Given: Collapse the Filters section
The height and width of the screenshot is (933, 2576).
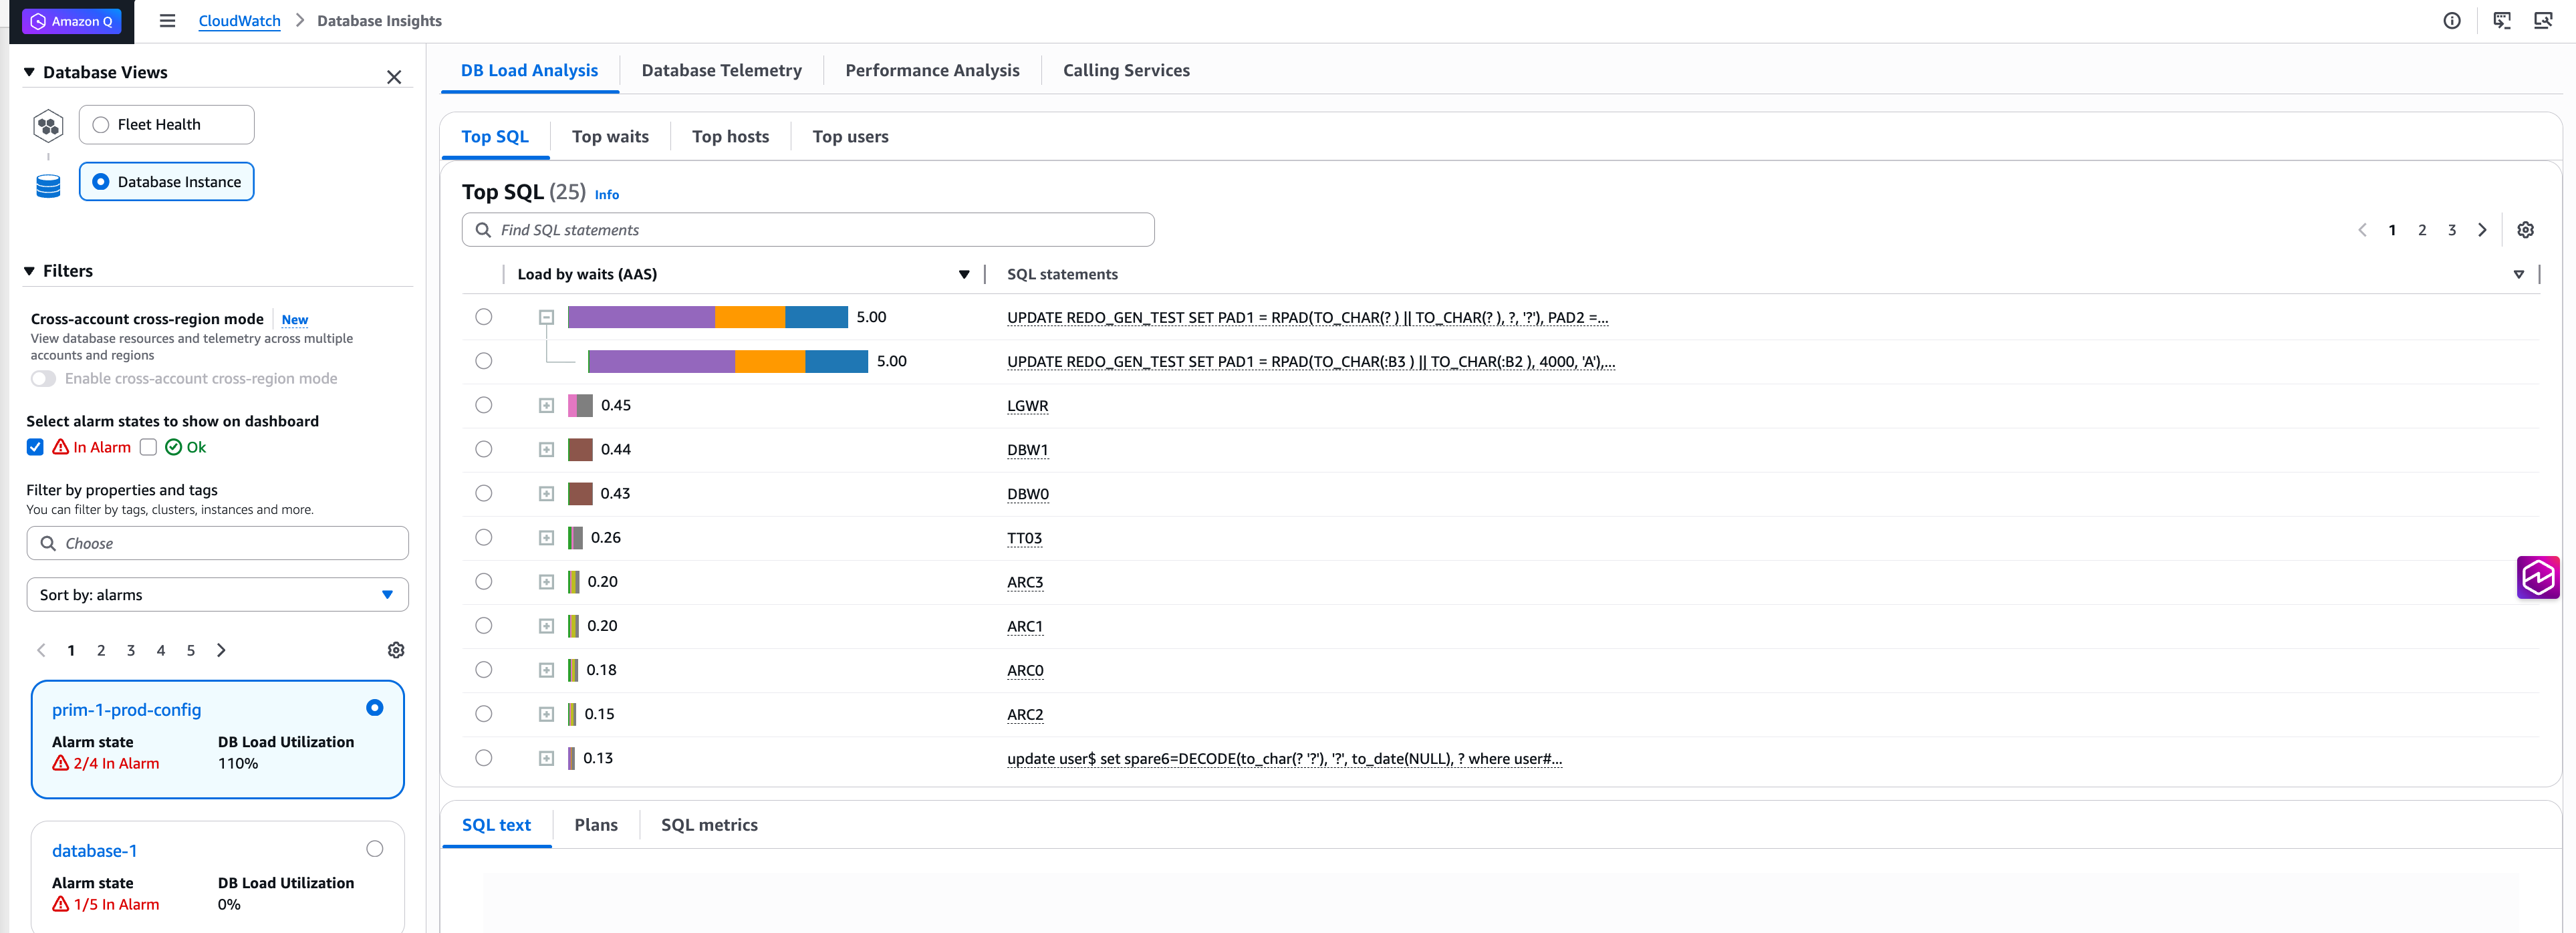Looking at the screenshot, I should pos(29,271).
